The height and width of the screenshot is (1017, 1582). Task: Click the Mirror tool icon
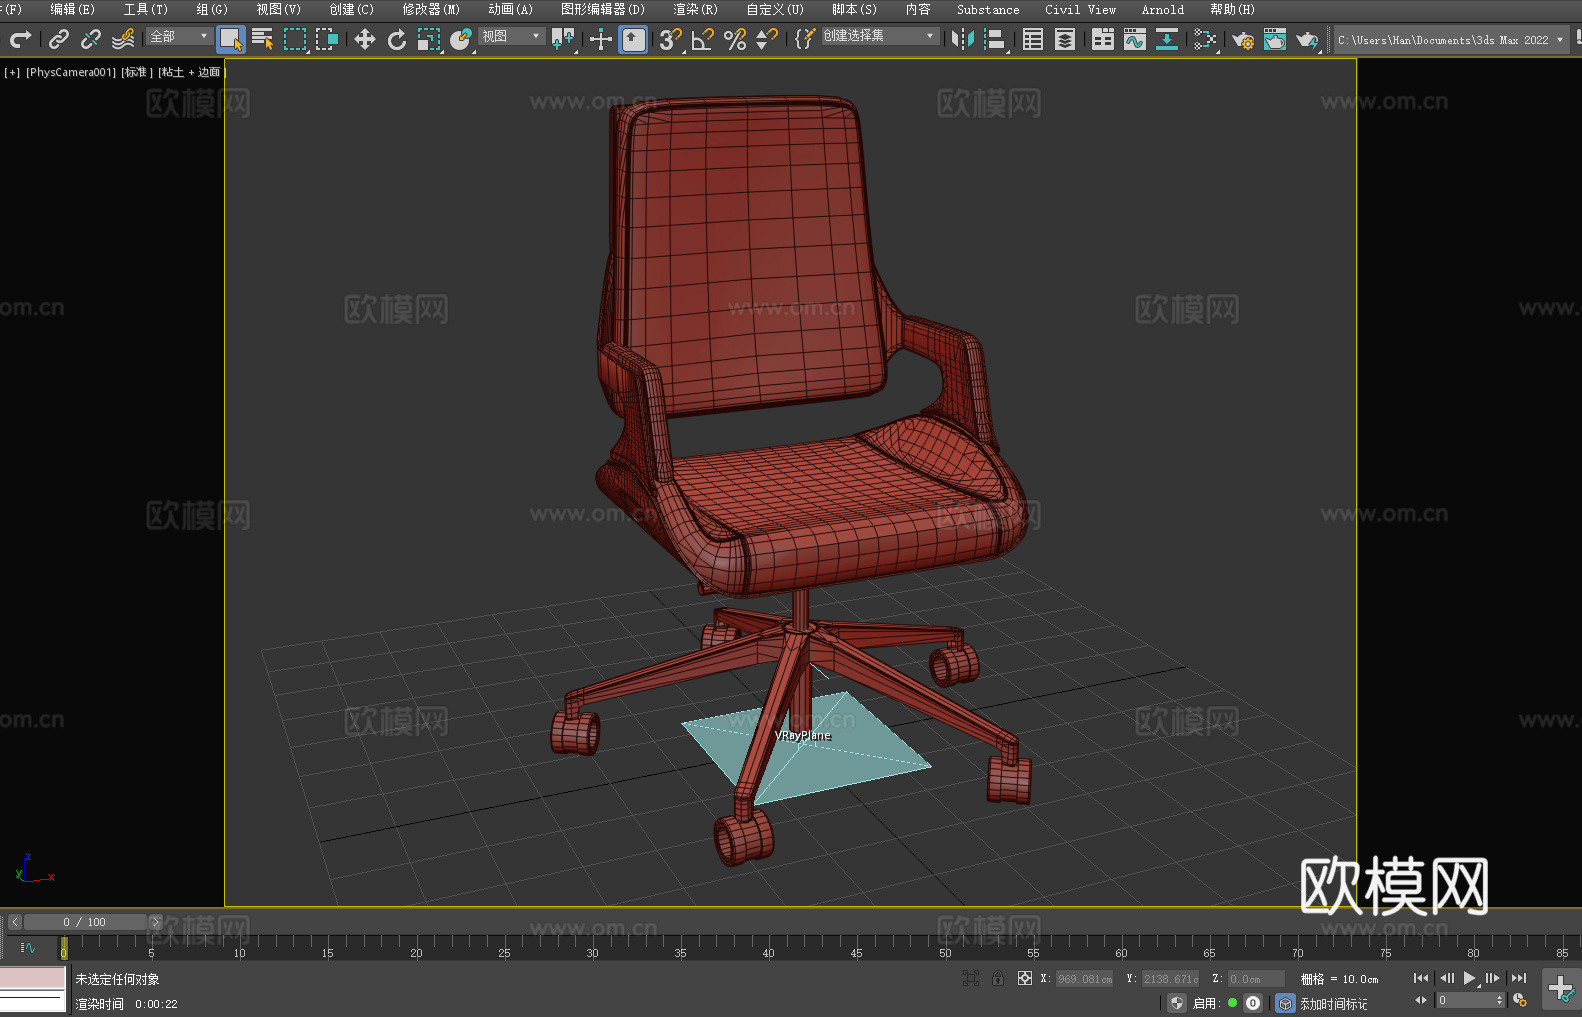pos(963,39)
